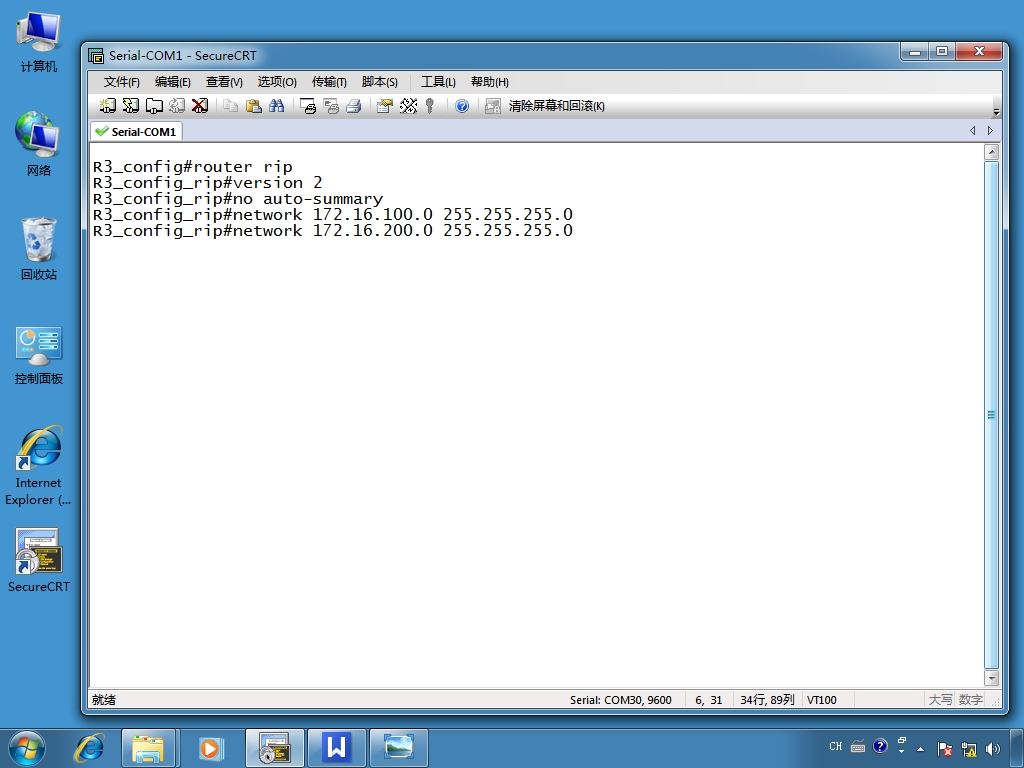This screenshot has height=768, width=1024.
Task: Click the File Explorer taskbar icon
Action: (x=148, y=748)
